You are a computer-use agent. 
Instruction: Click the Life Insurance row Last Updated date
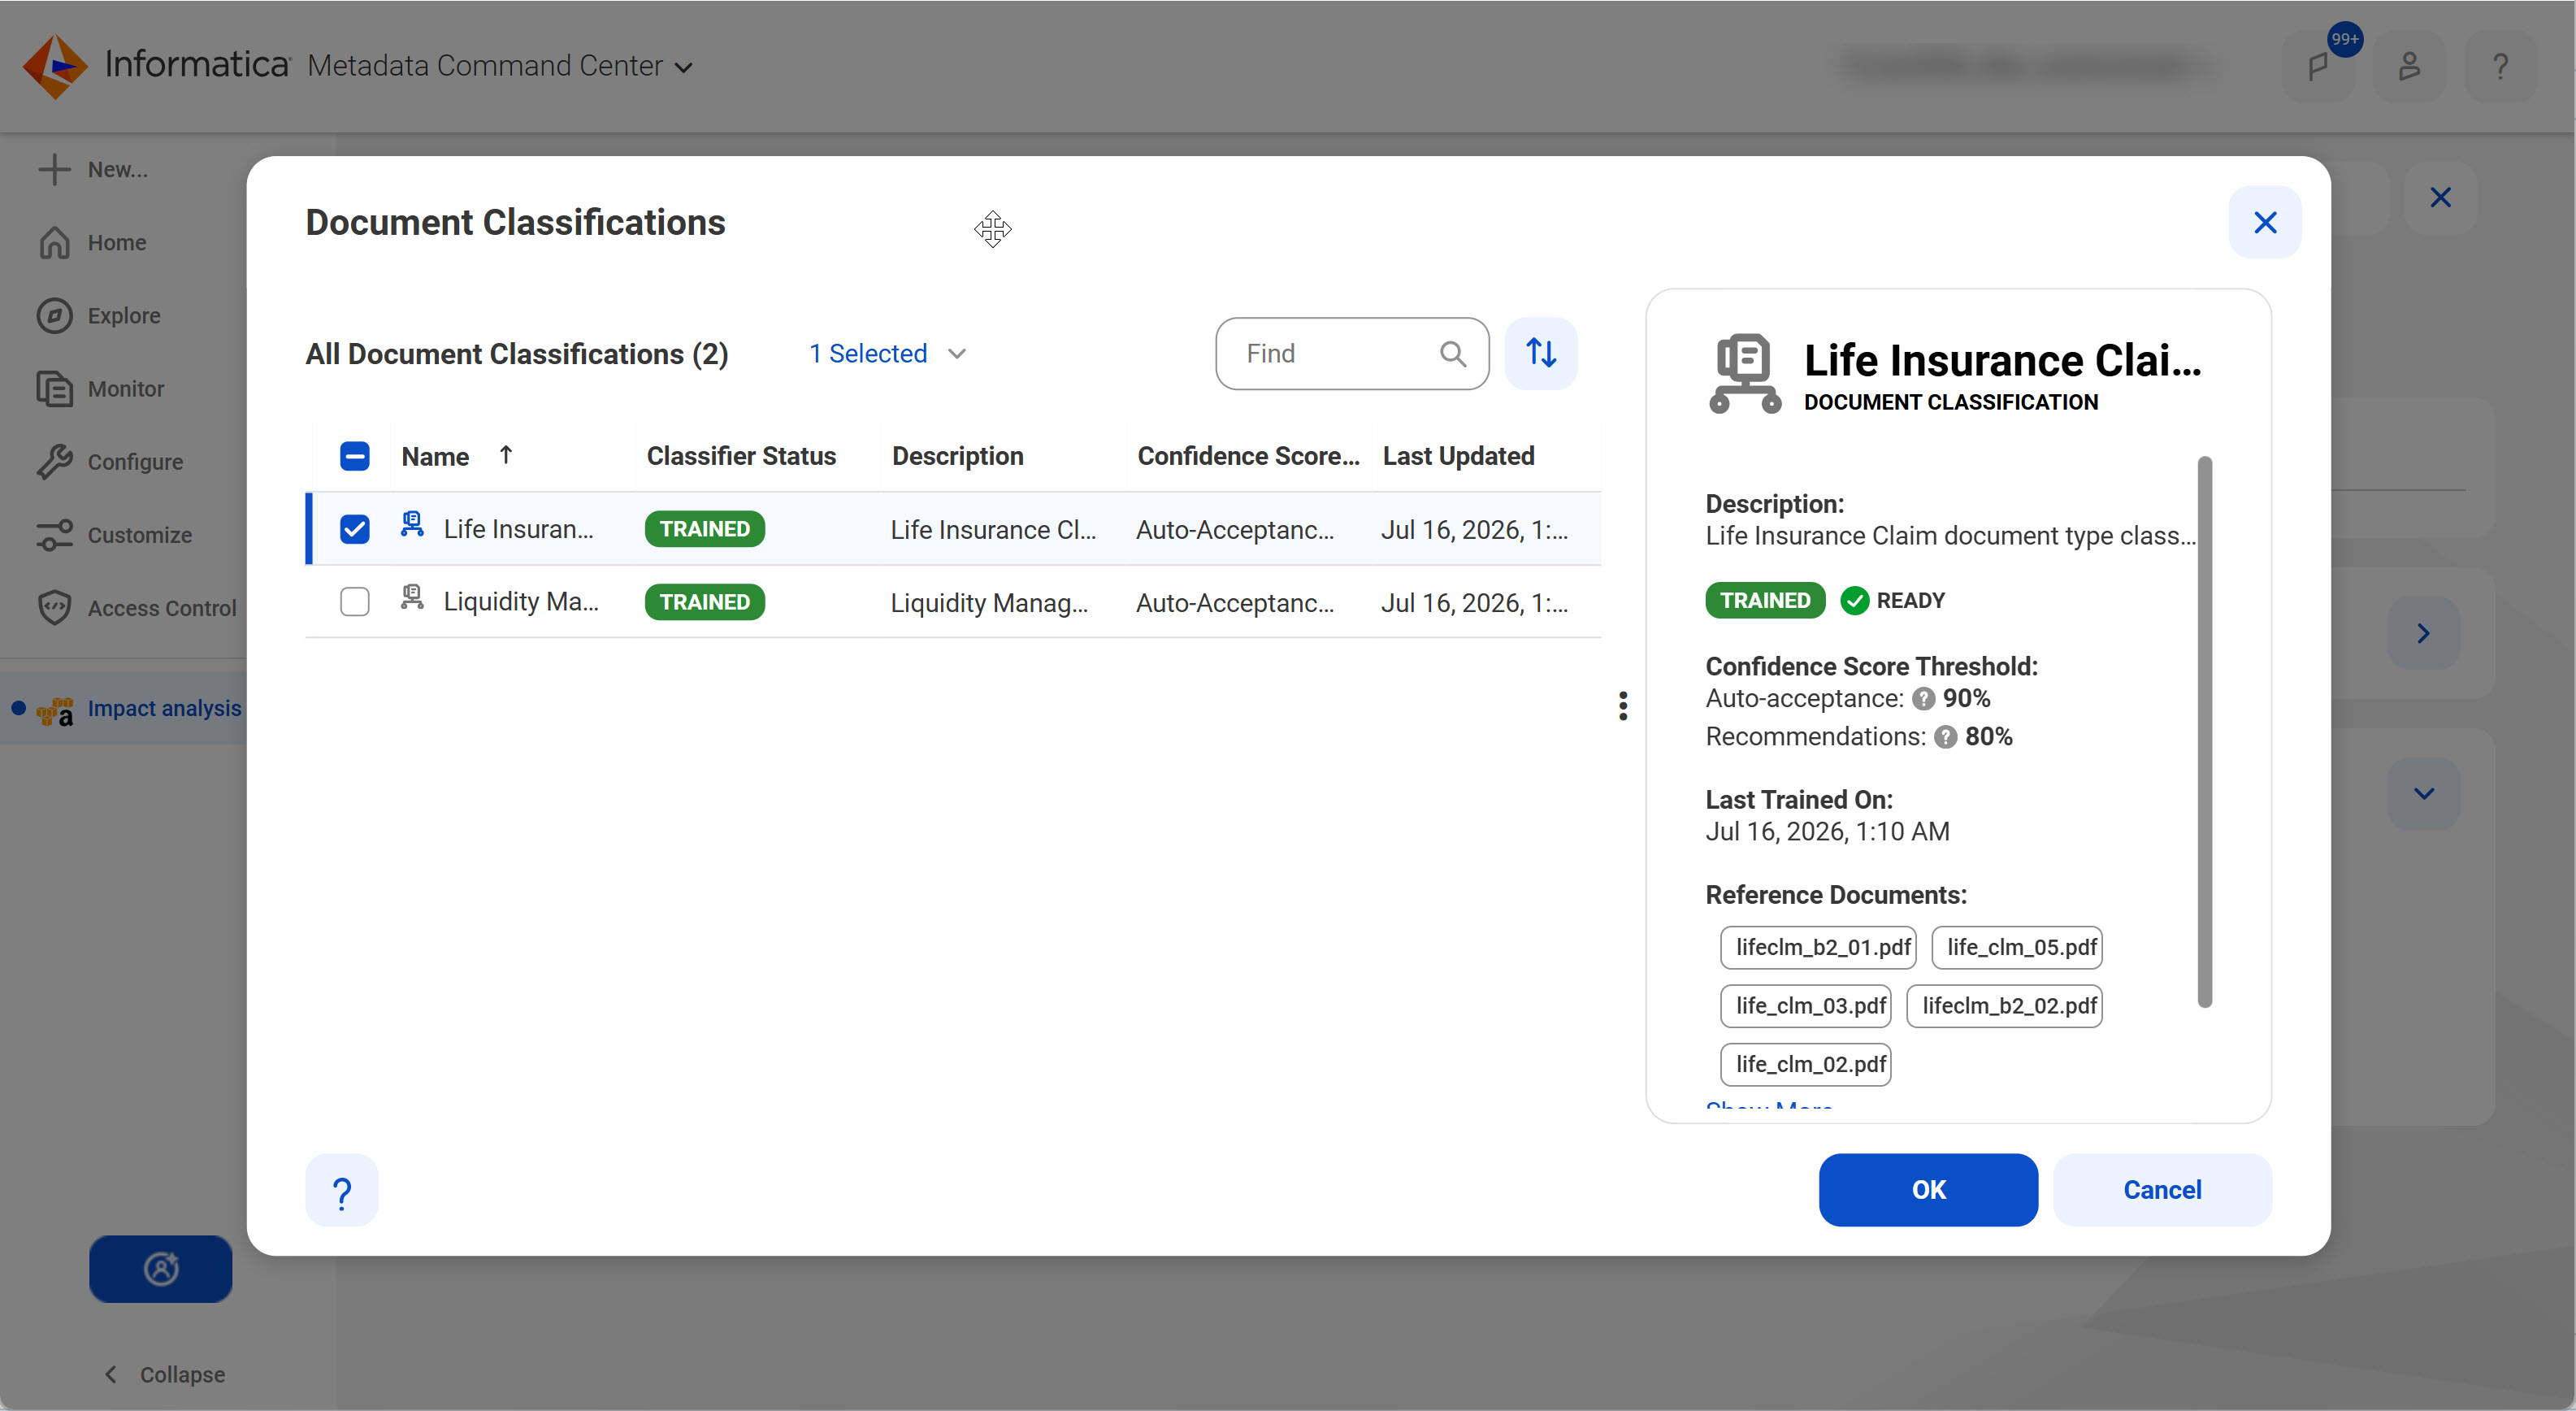(x=1473, y=529)
